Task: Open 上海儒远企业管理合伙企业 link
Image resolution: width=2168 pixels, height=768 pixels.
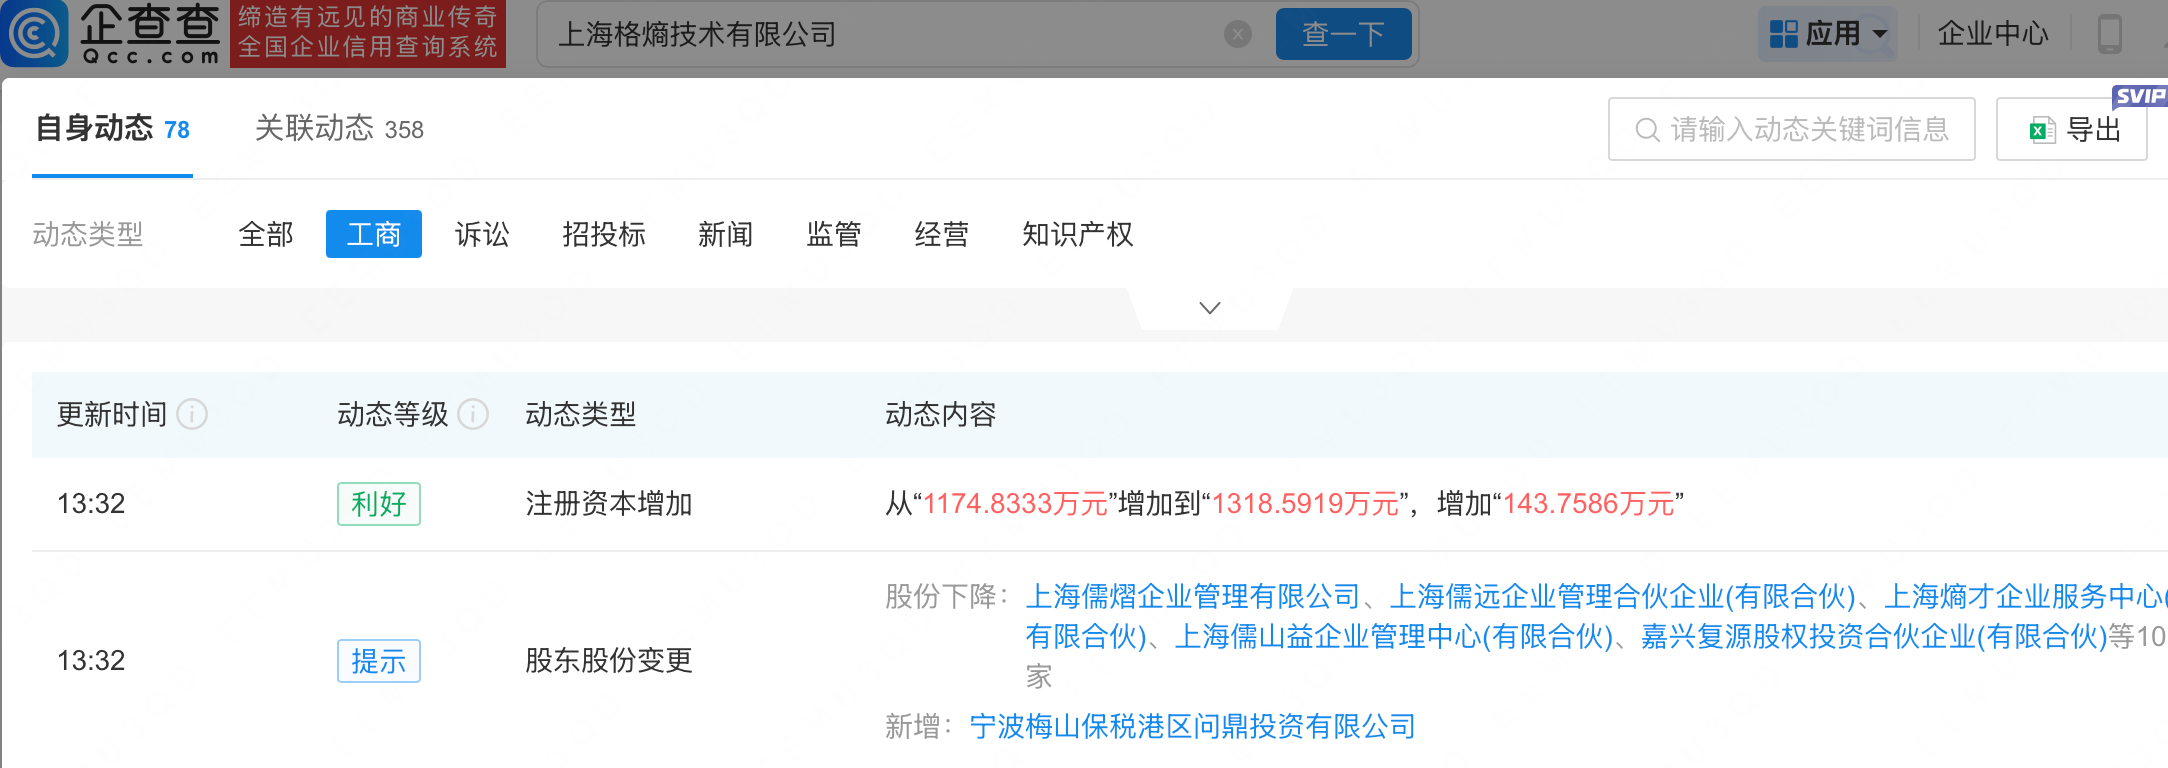Action: click(x=1623, y=597)
